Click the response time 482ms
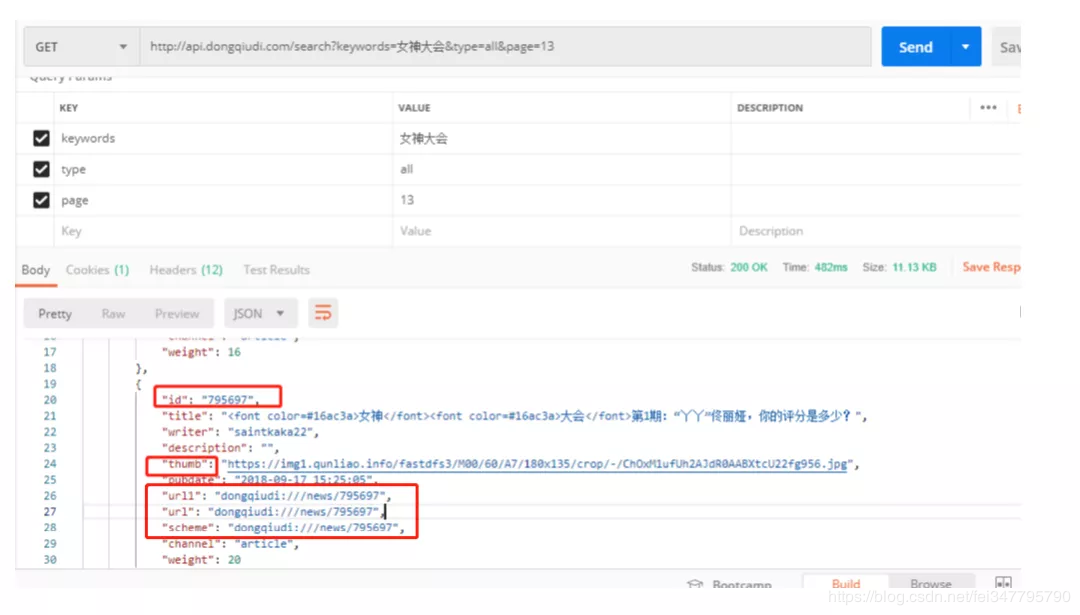Viewport: 1080px width, 615px height. pos(831,267)
